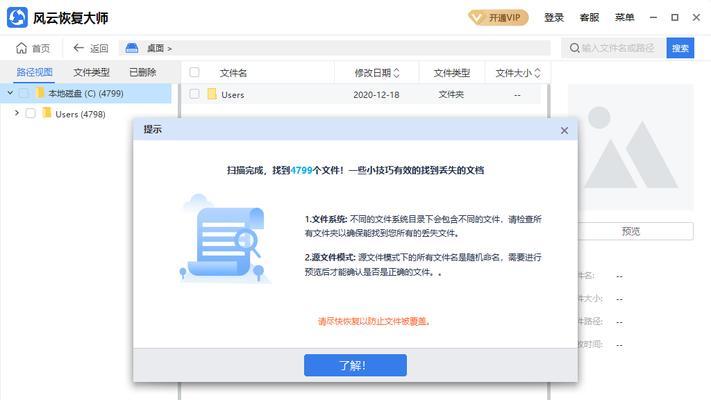
Task: Click the 风云恢复大师 app logo
Action: point(17,18)
